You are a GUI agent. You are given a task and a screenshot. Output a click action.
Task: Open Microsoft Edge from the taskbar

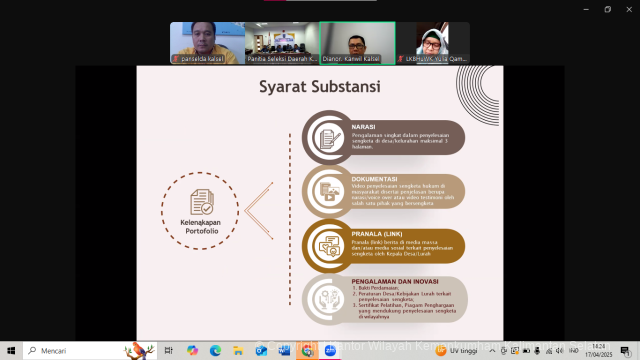click(x=216, y=351)
